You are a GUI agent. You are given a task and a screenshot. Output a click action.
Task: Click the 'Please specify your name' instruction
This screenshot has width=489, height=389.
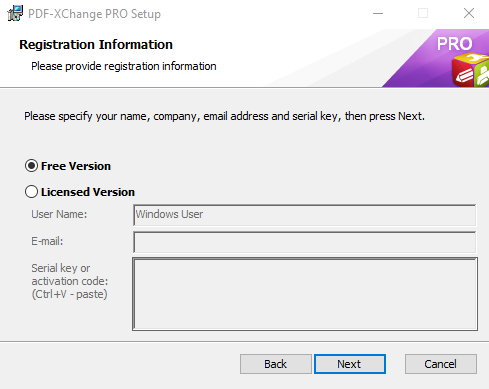[x=224, y=116]
